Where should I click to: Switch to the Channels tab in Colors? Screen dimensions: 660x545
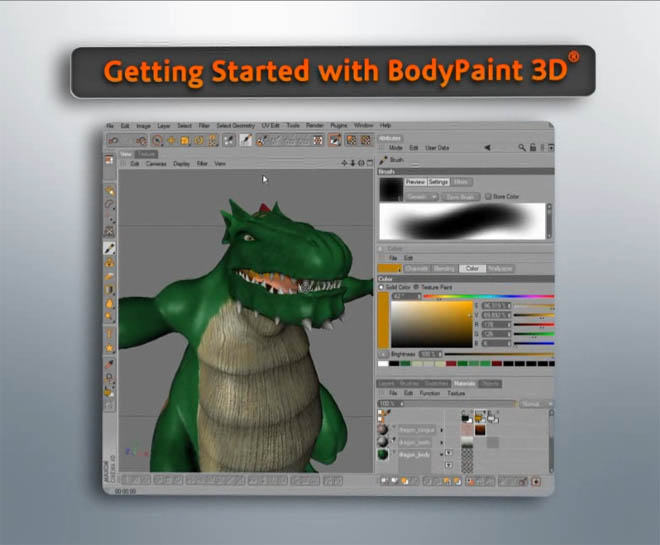[x=417, y=269]
